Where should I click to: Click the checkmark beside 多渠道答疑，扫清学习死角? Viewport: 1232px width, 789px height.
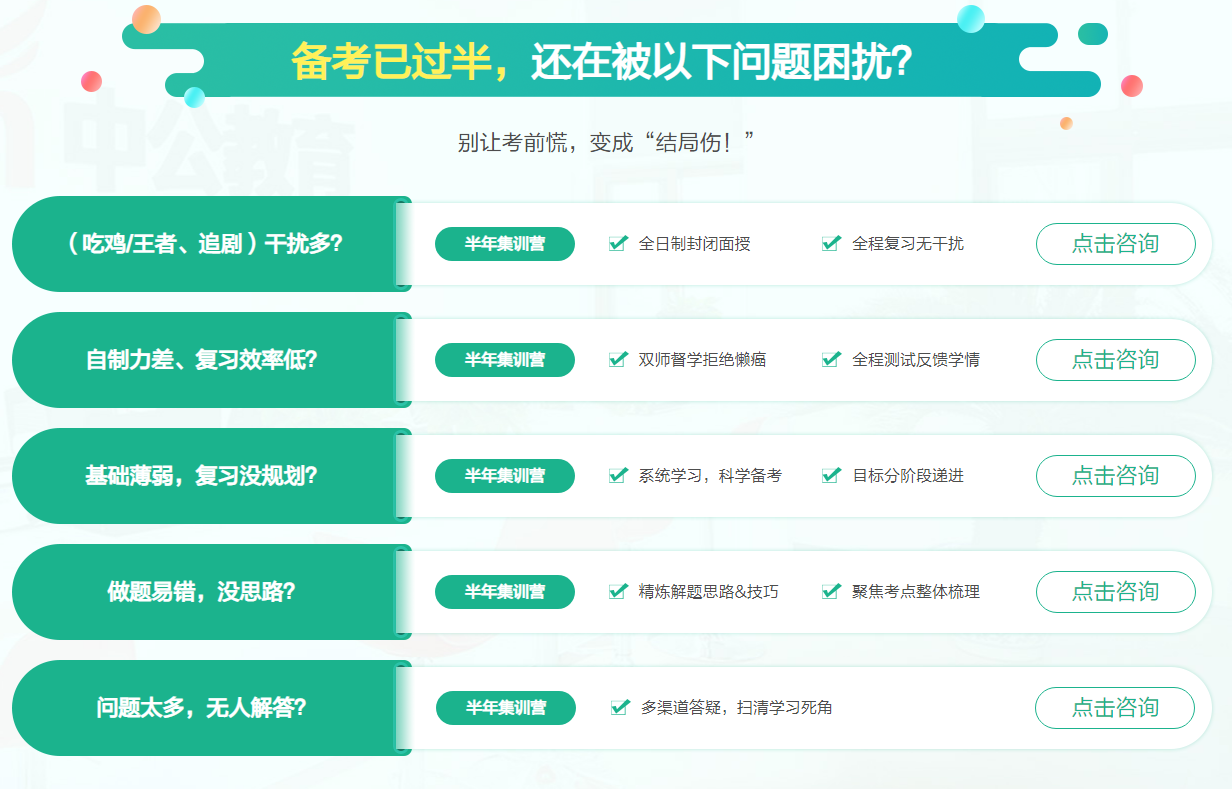pos(617,707)
